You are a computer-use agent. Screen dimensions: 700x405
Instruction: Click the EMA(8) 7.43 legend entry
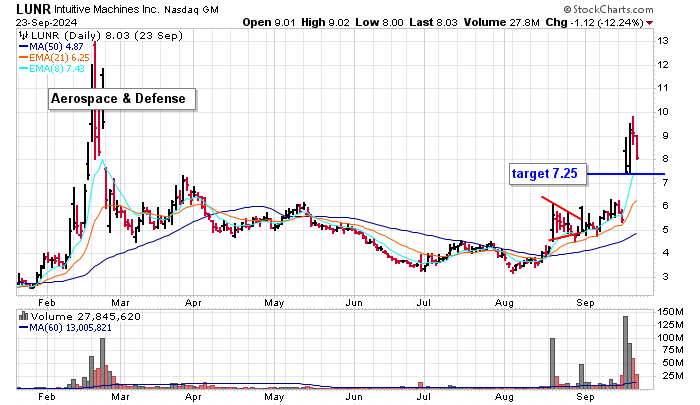coord(51,69)
